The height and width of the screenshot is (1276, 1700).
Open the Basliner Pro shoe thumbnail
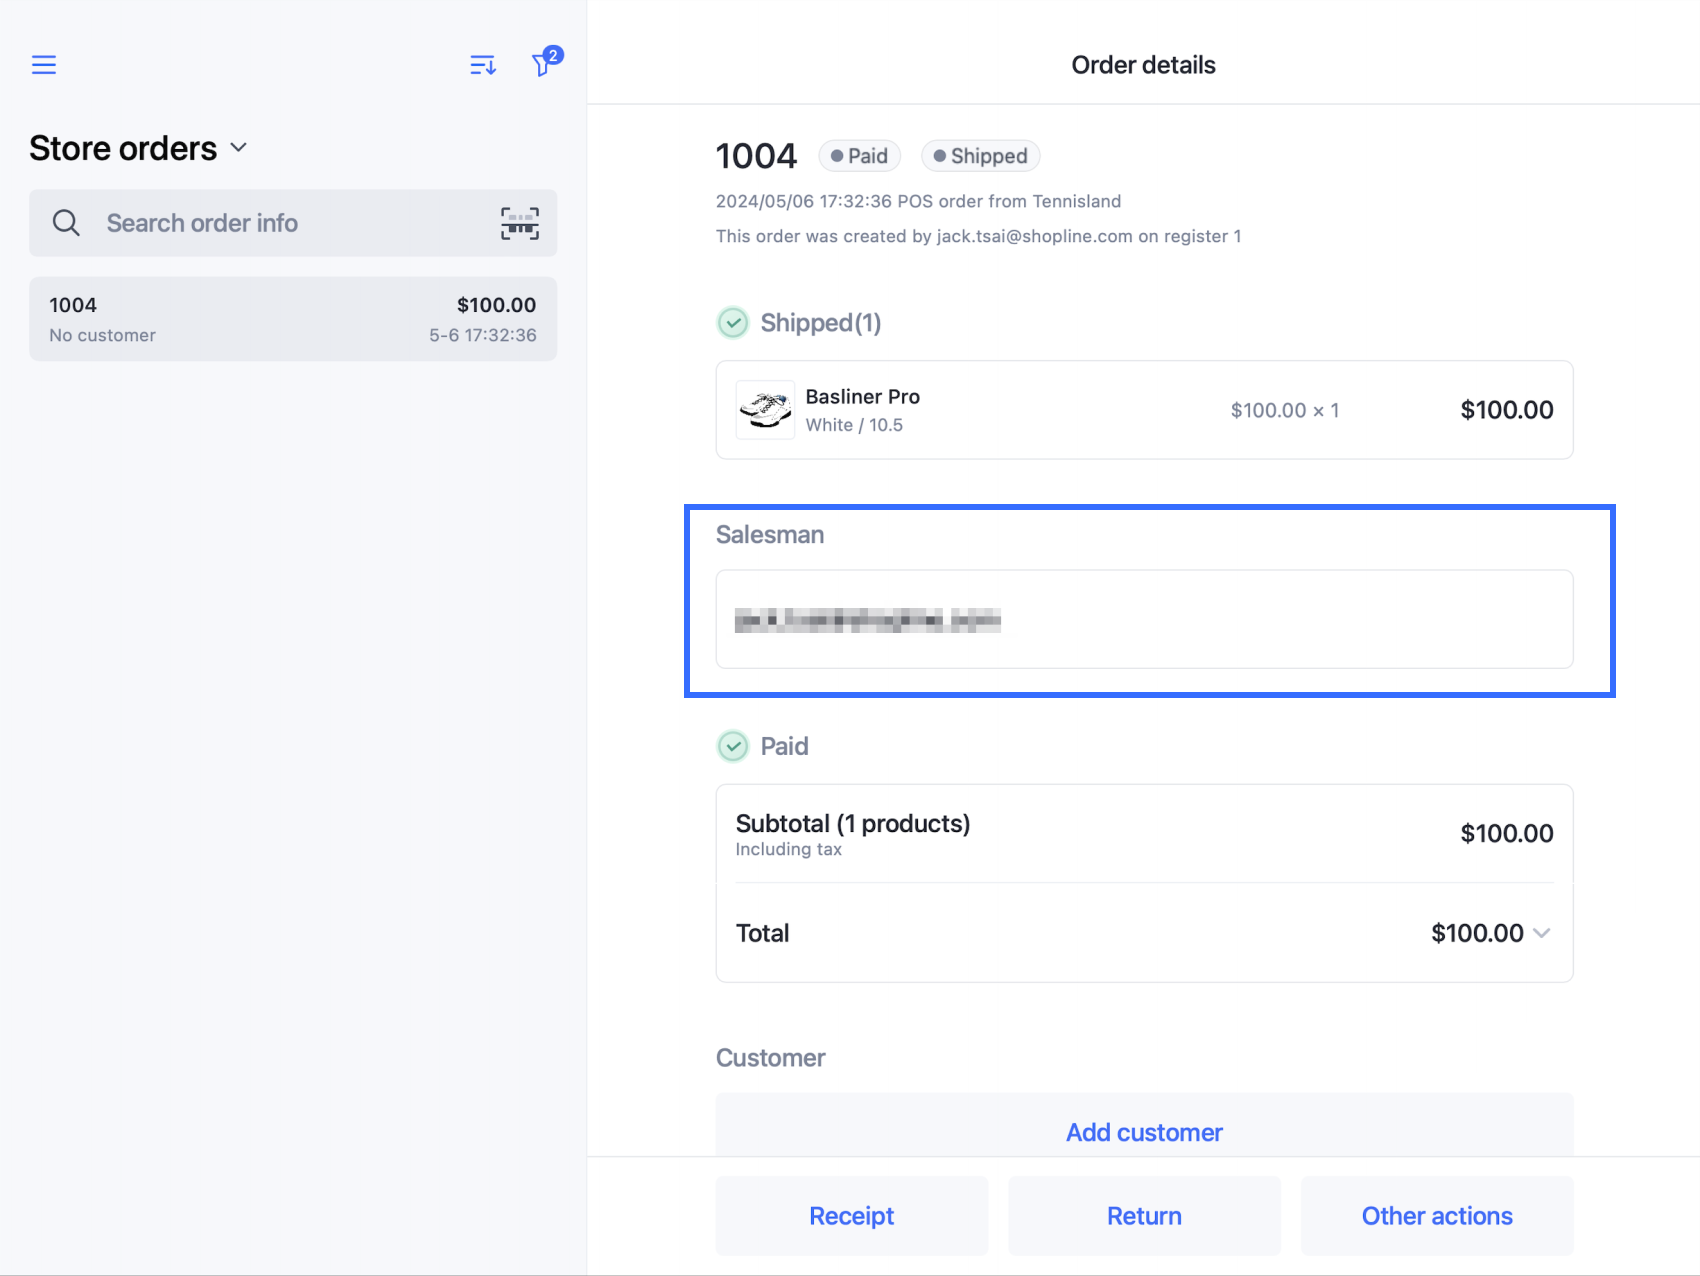coord(765,410)
